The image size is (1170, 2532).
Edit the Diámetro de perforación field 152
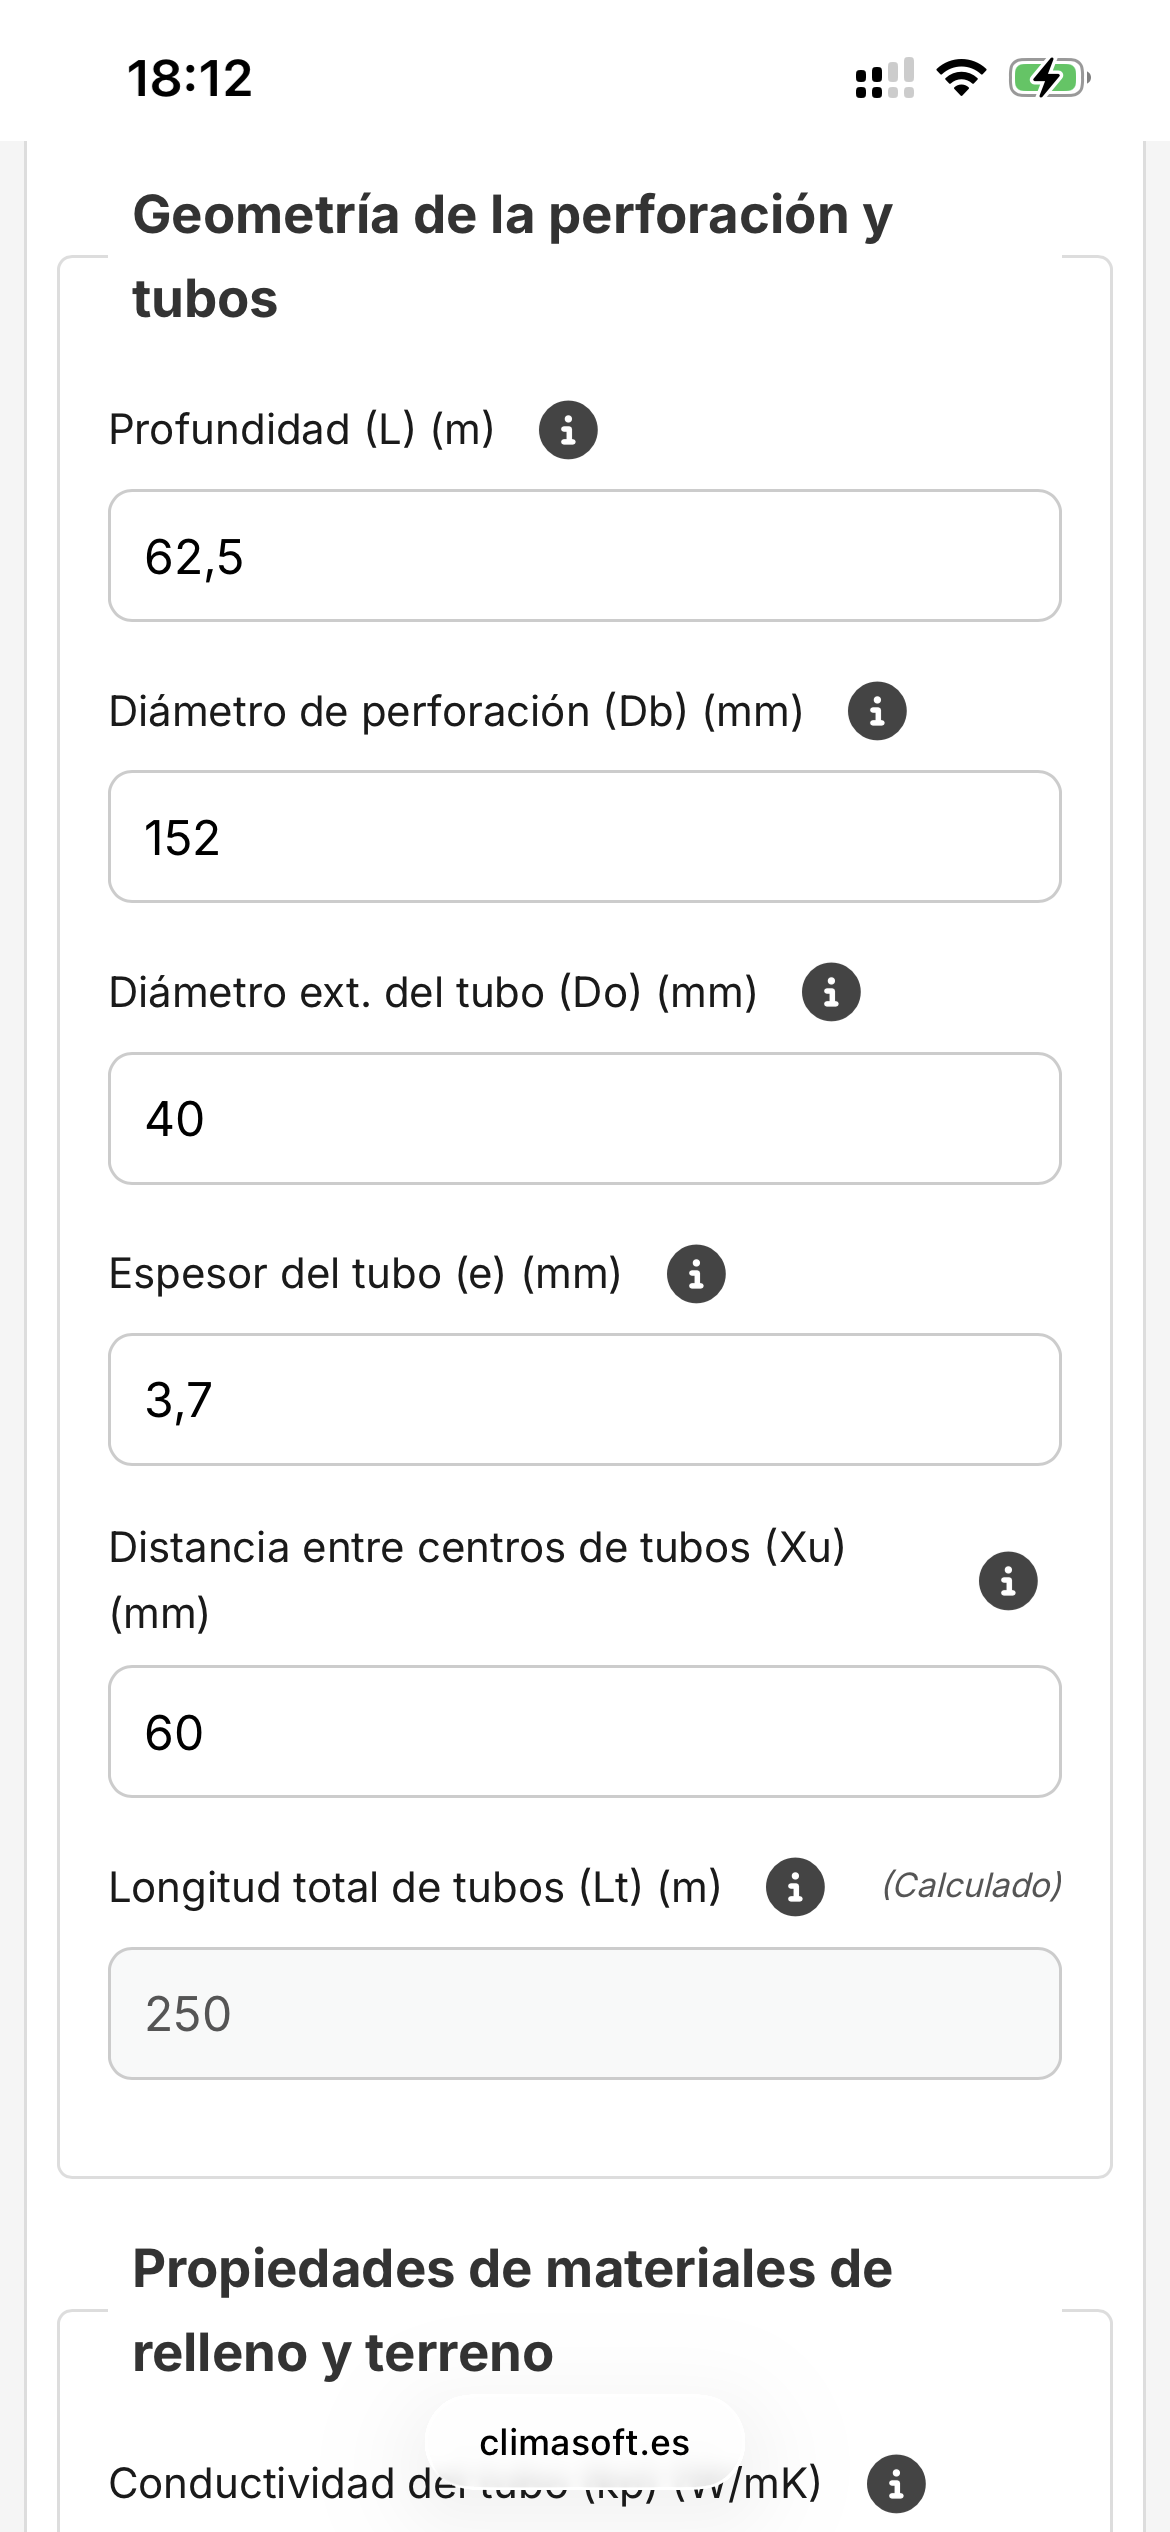[x=584, y=837]
